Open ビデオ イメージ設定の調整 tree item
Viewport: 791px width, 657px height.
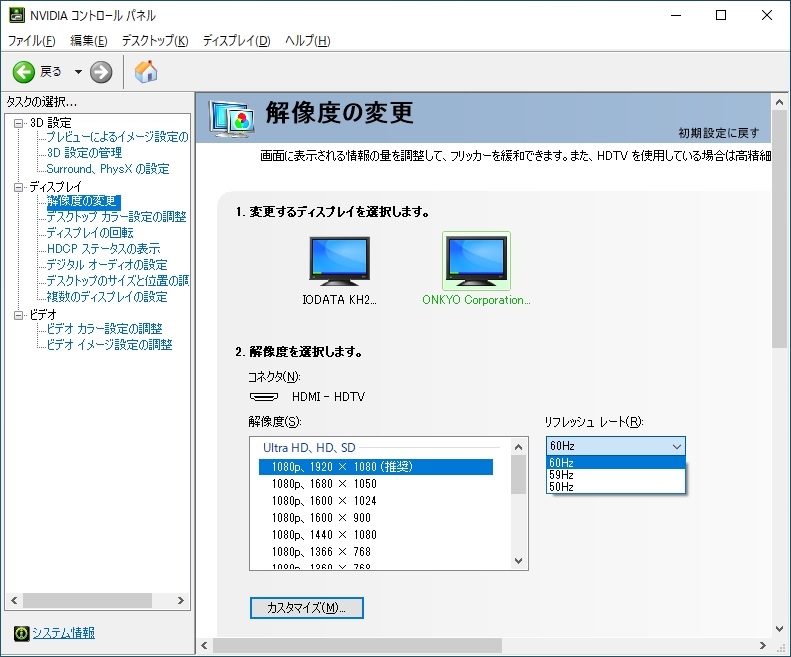point(109,345)
